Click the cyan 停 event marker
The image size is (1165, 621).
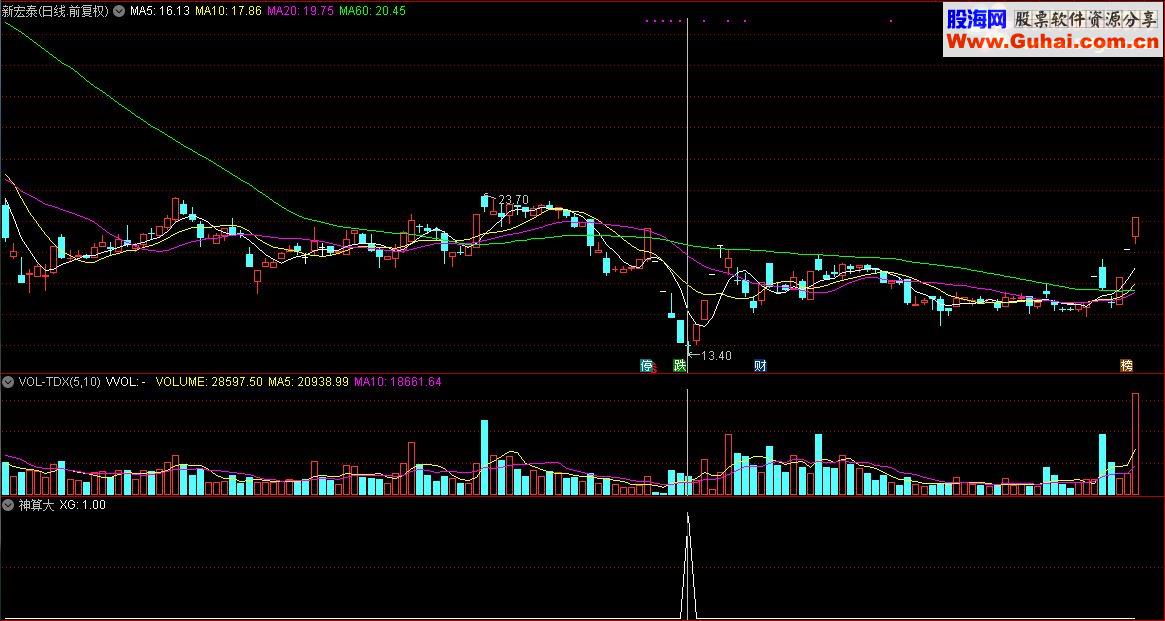pyautogui.click(x=647, y=365)
